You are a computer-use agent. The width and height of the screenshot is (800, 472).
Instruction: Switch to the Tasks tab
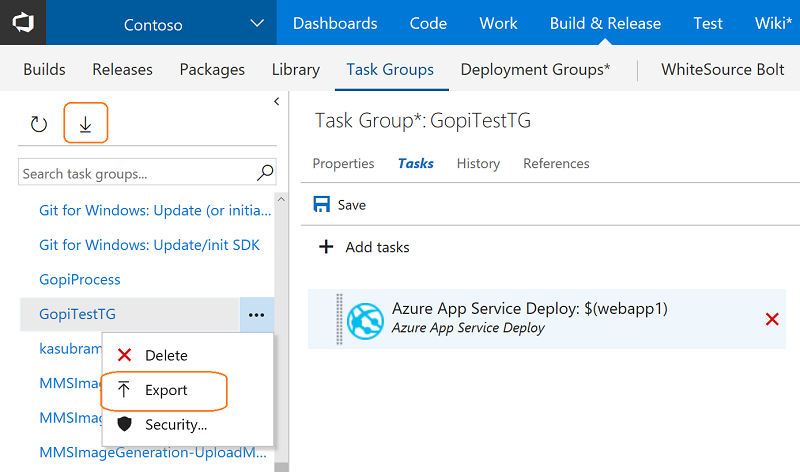416,163
